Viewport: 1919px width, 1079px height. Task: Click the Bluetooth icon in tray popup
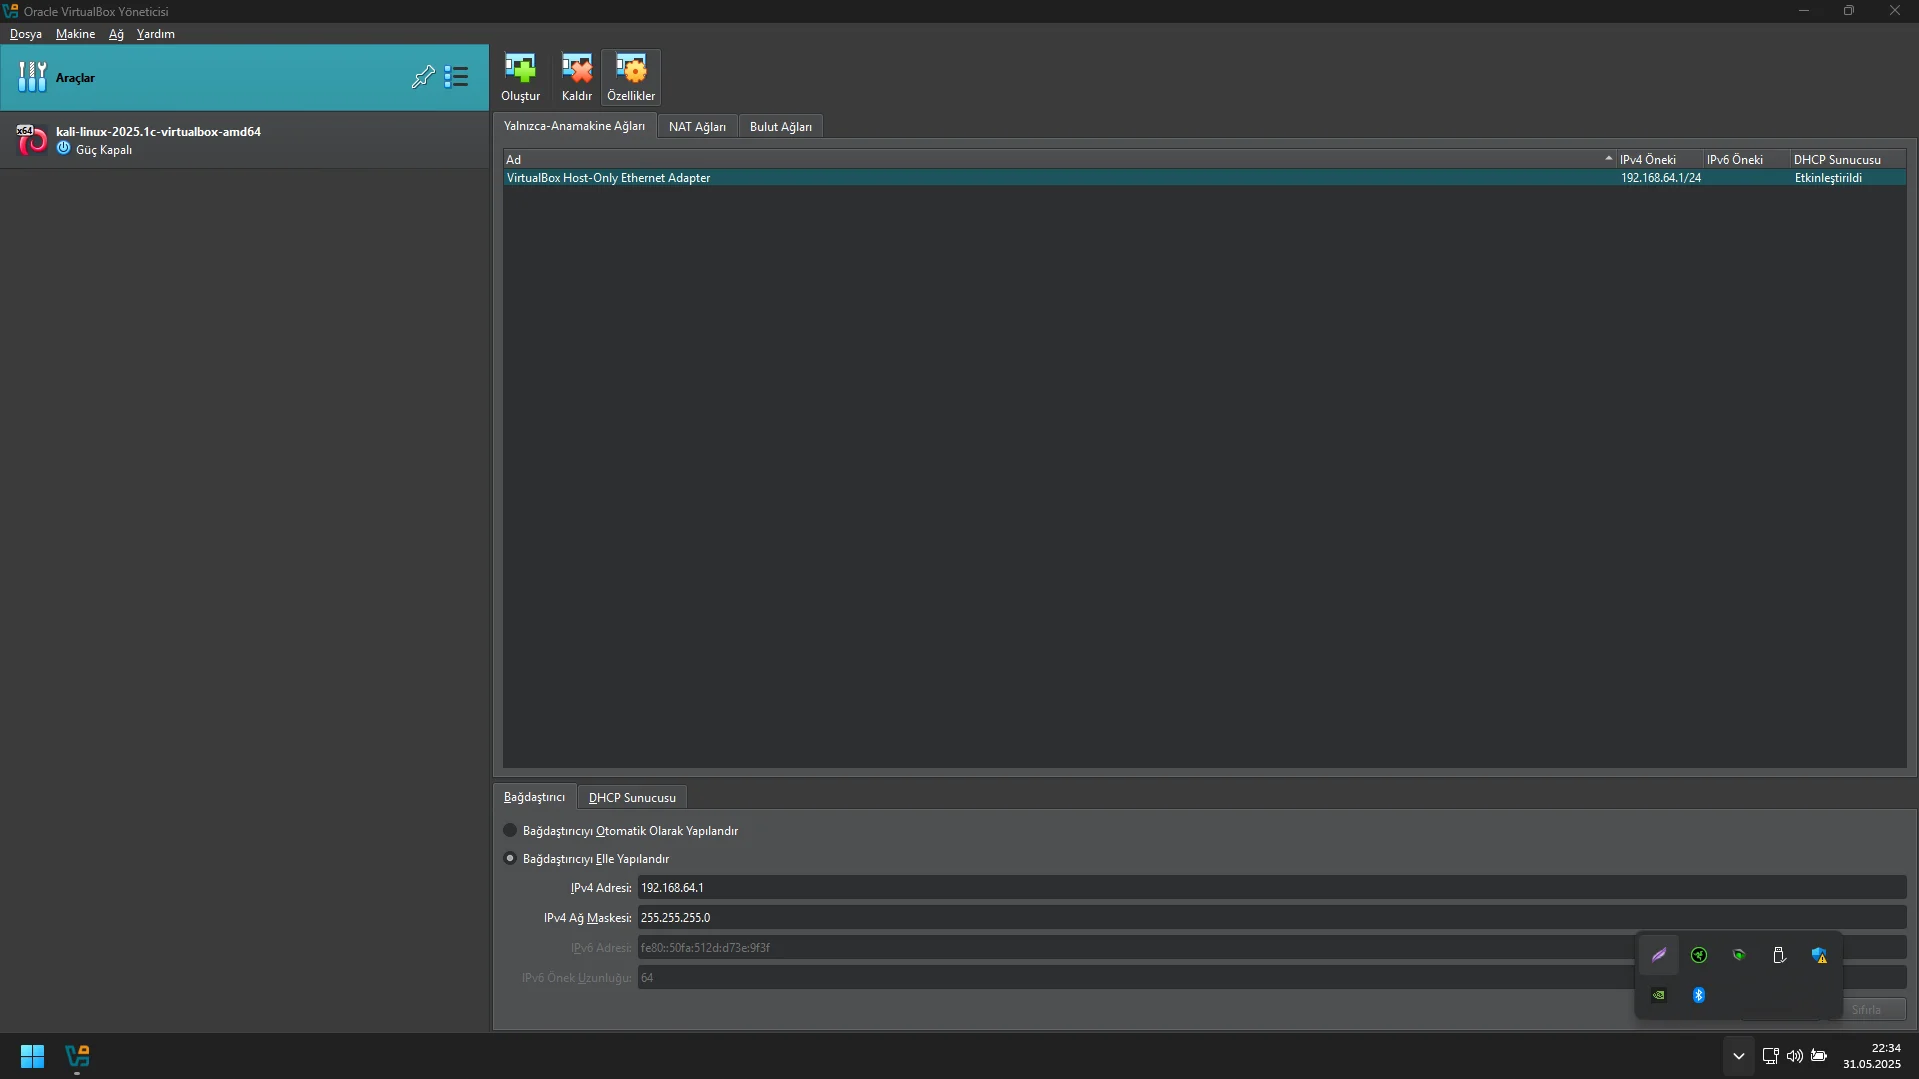[x=1698, y=995]
